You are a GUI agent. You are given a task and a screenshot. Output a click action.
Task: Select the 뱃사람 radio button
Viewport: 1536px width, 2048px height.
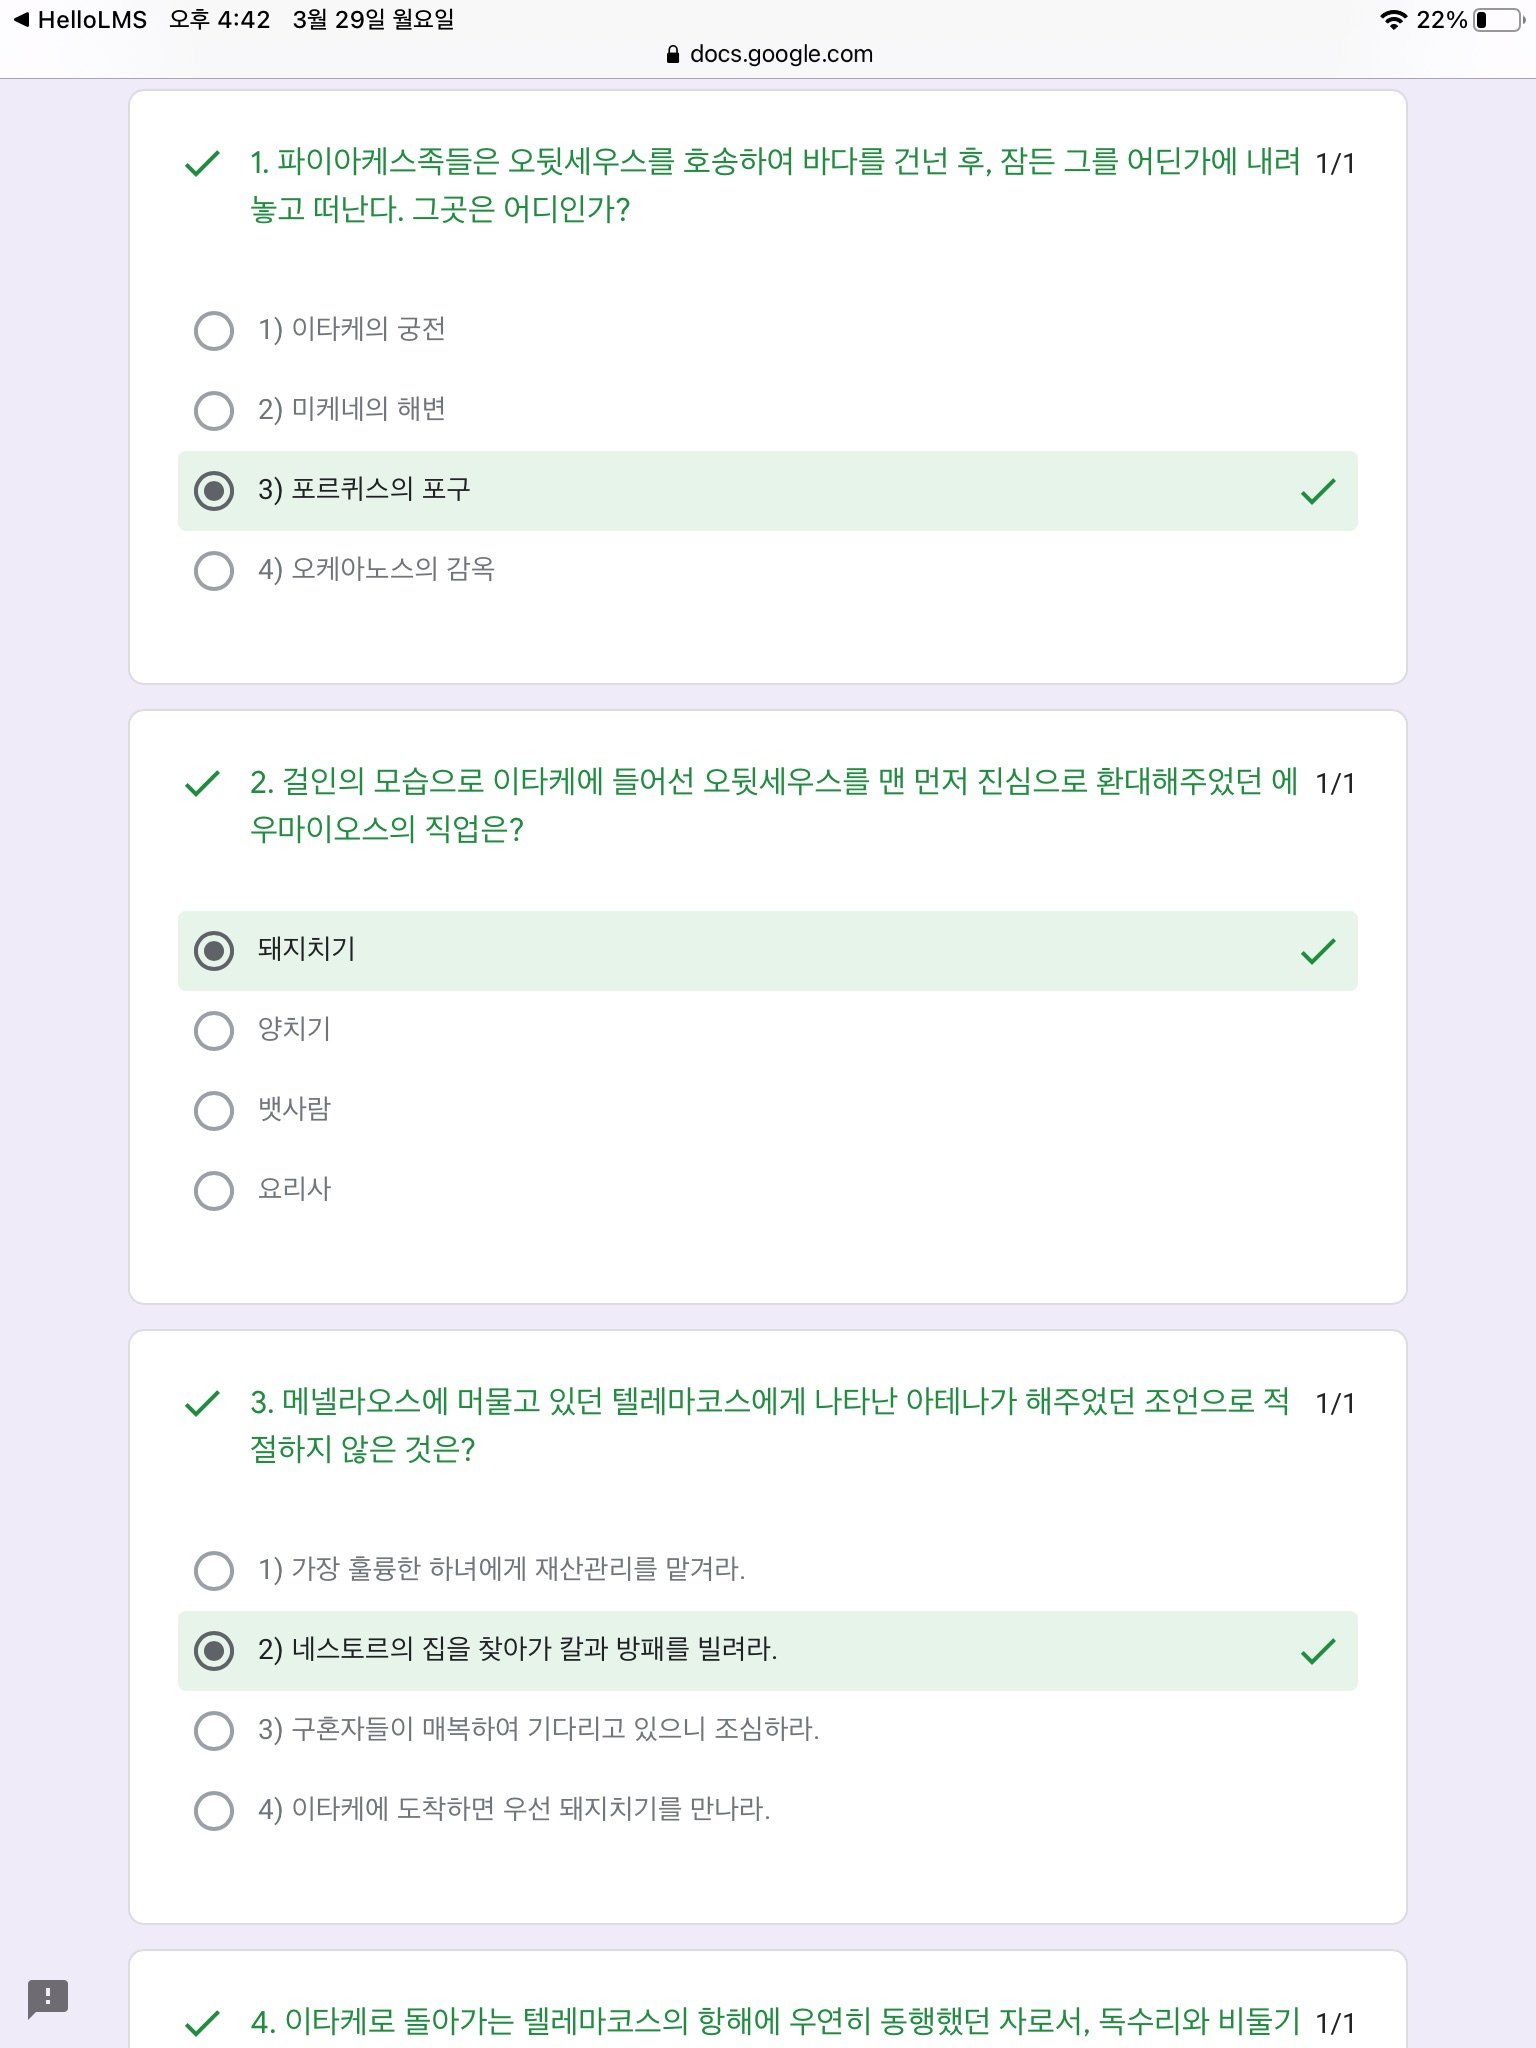[x=214, y=1111]
